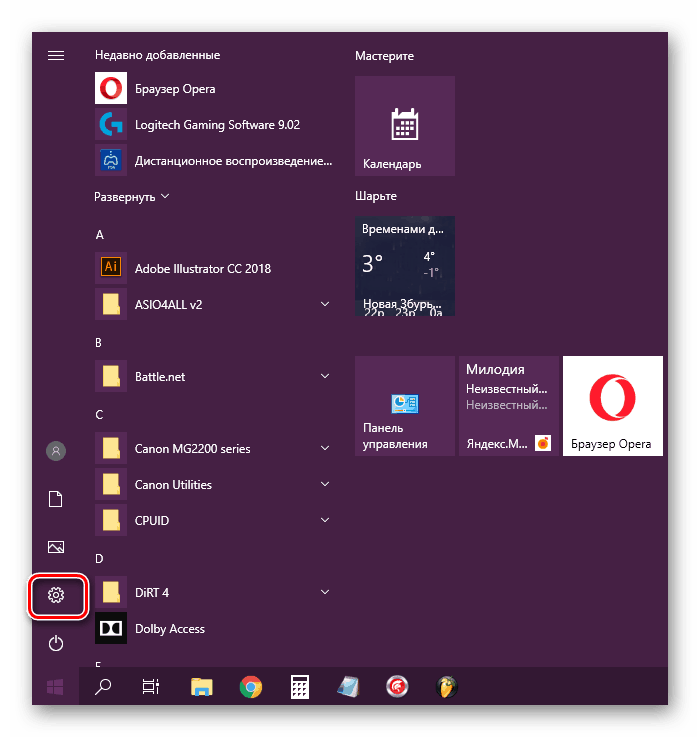
Task: Launch Google Chrome from the taskbar
Action: pos(251,687)
